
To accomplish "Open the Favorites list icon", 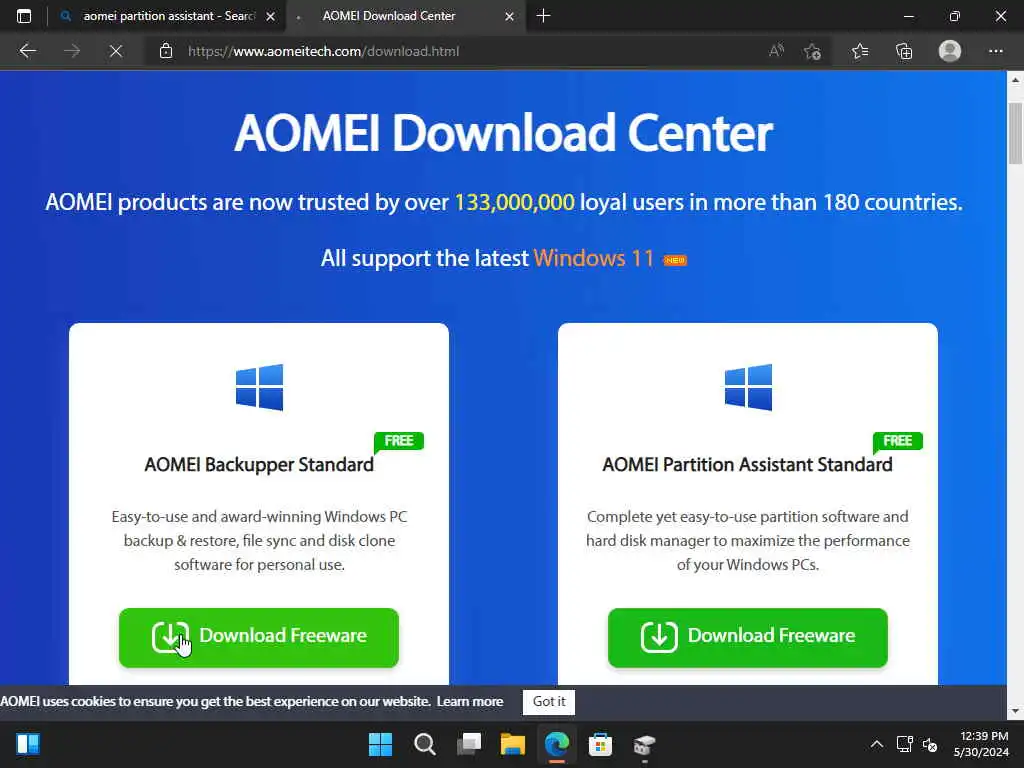I will point(860,51).
